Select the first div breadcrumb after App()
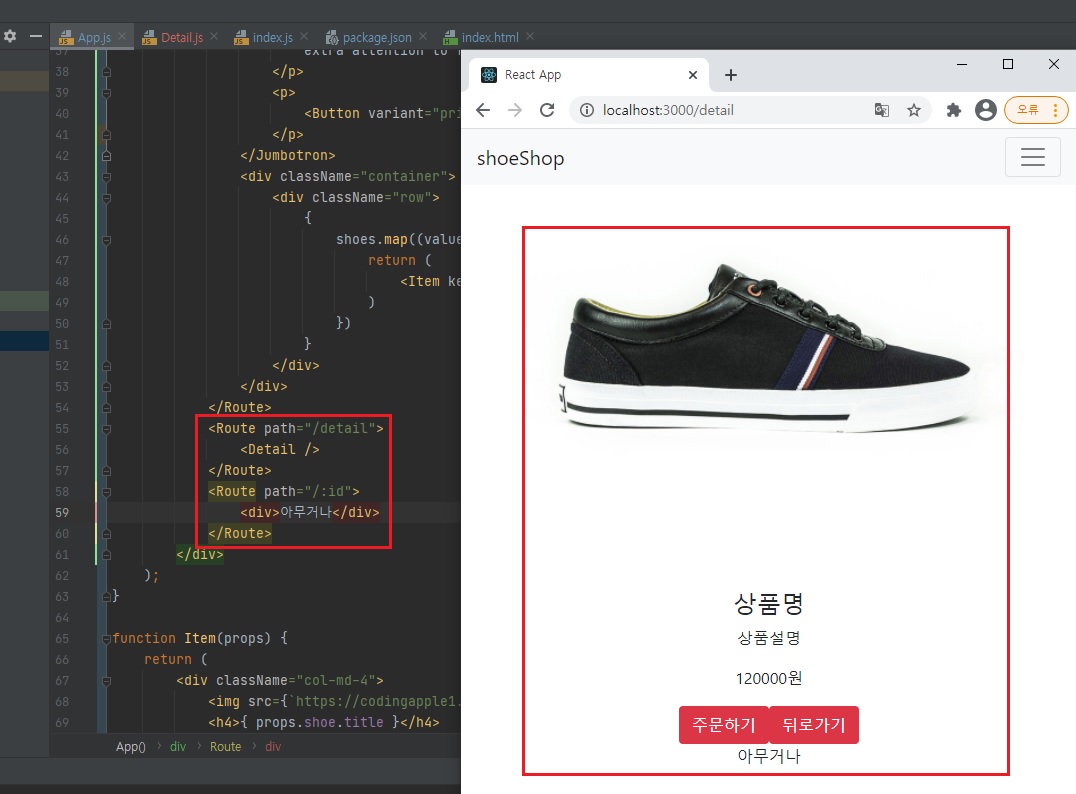The height and width of the screenshot is (794, 1076). coord(178,747)
